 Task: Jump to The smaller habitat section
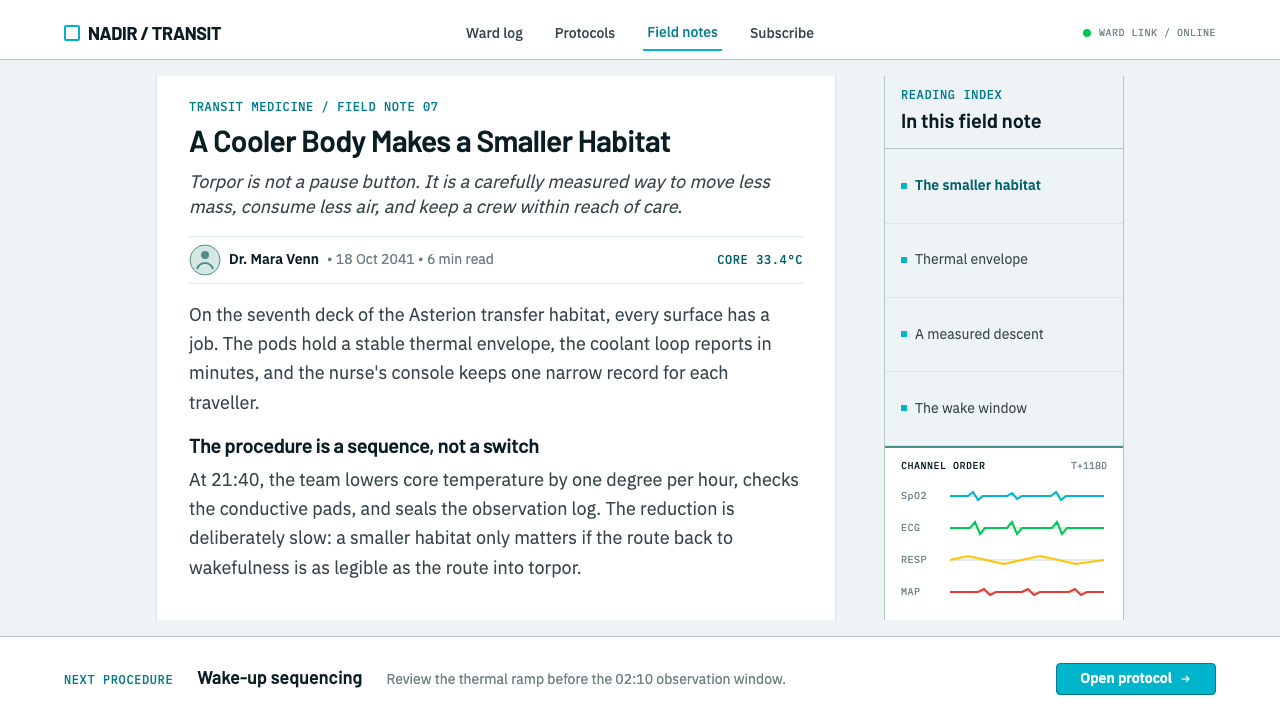coord(1004,186)
